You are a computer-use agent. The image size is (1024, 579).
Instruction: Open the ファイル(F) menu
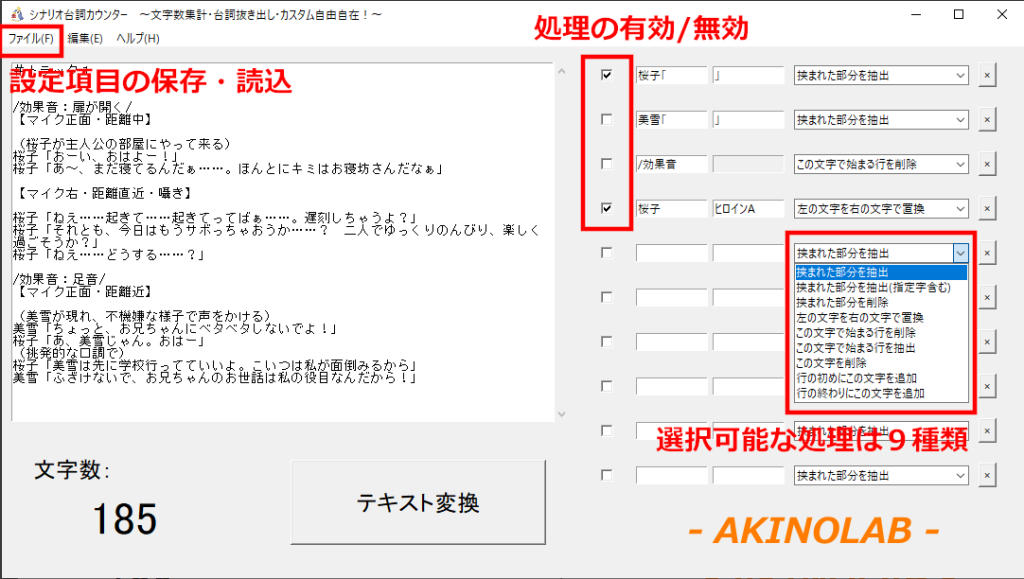point(31,39)
